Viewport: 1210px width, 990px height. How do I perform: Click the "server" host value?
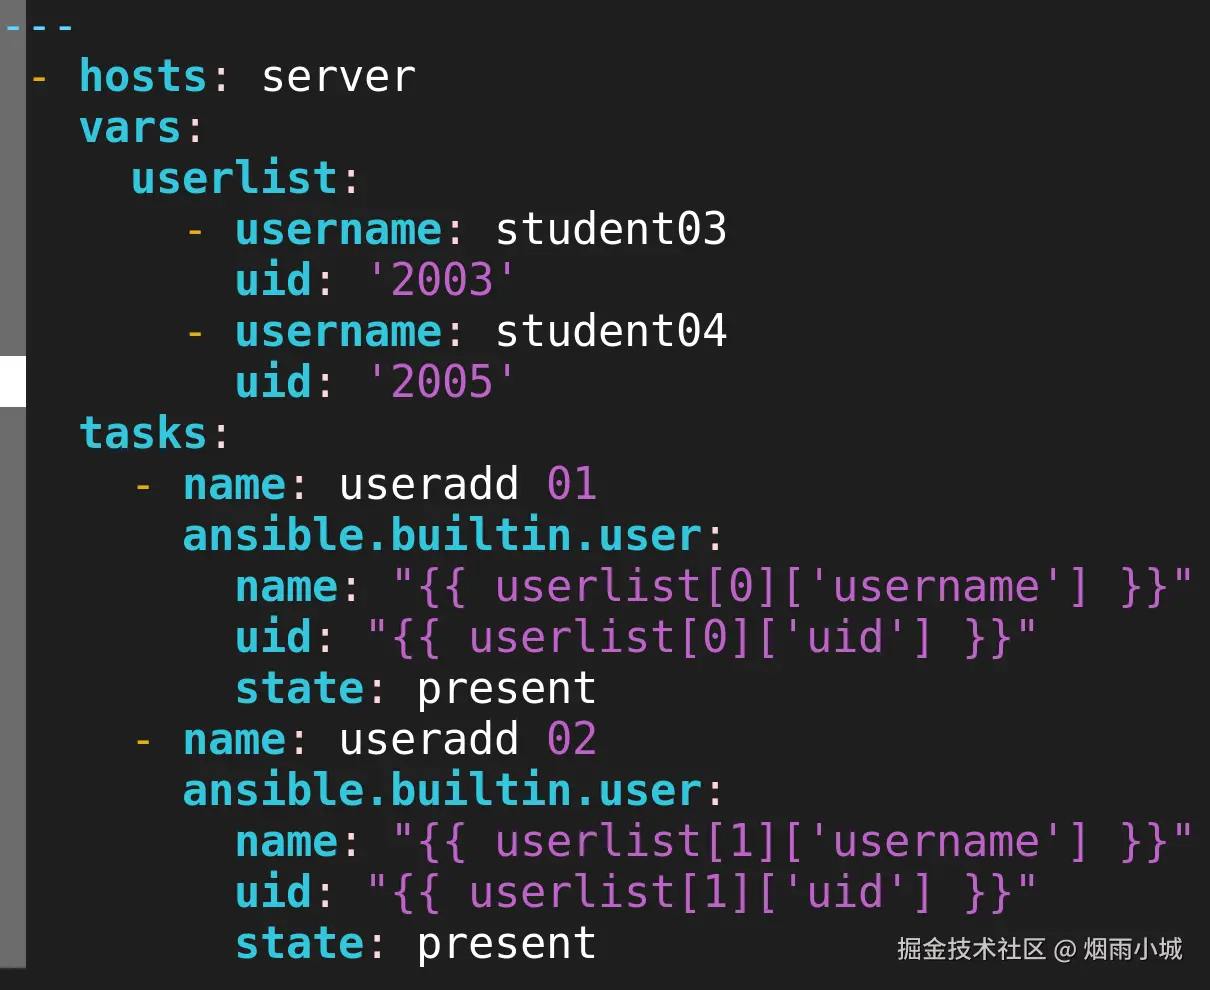(338, 77)
